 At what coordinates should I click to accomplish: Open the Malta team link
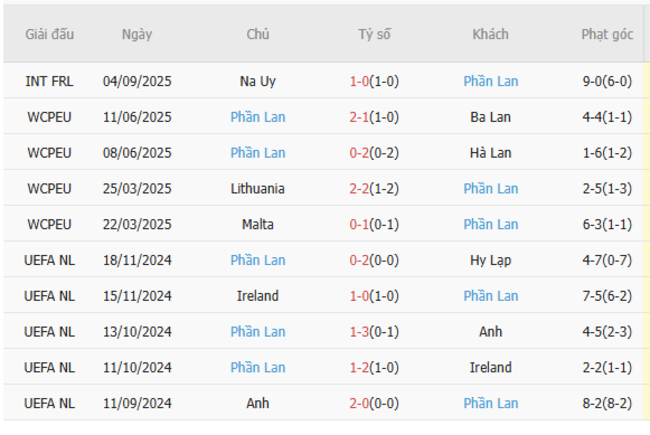(x=257, y=225)
